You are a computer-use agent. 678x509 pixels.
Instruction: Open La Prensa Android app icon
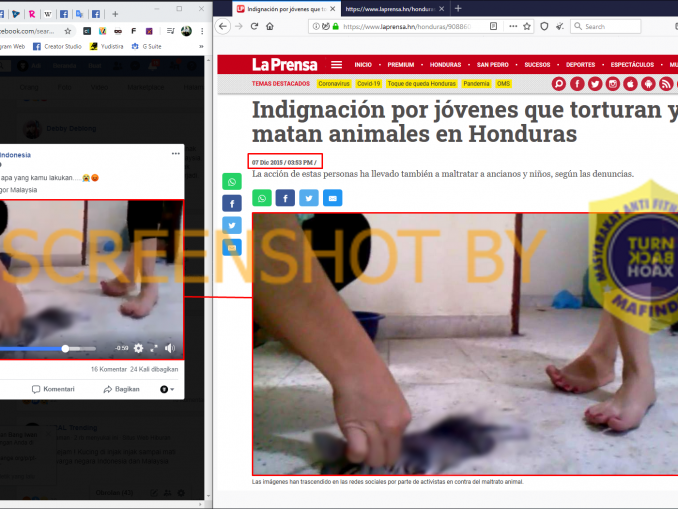648,83
